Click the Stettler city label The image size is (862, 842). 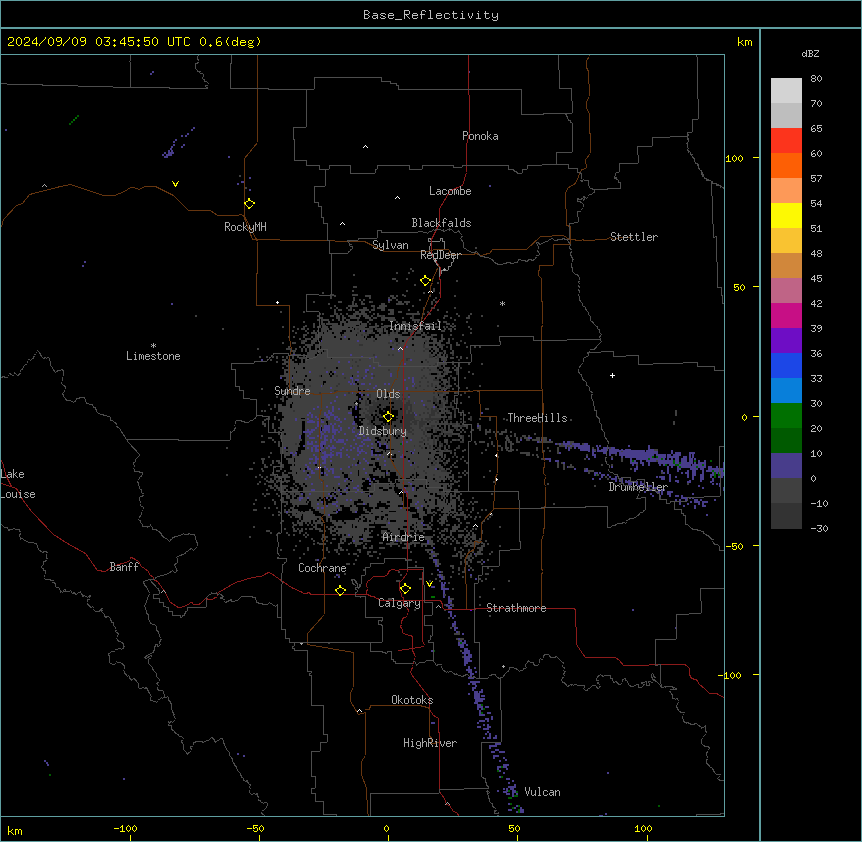[634, 237]
